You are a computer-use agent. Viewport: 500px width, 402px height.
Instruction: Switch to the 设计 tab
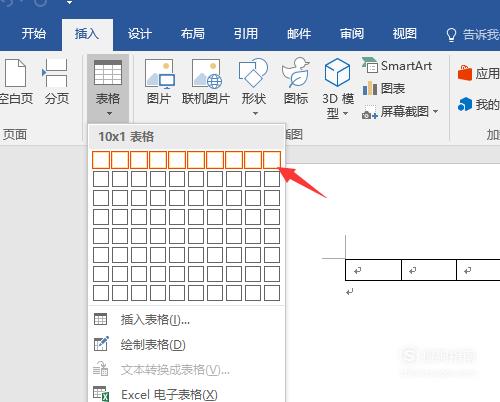[x=140, y=34]
